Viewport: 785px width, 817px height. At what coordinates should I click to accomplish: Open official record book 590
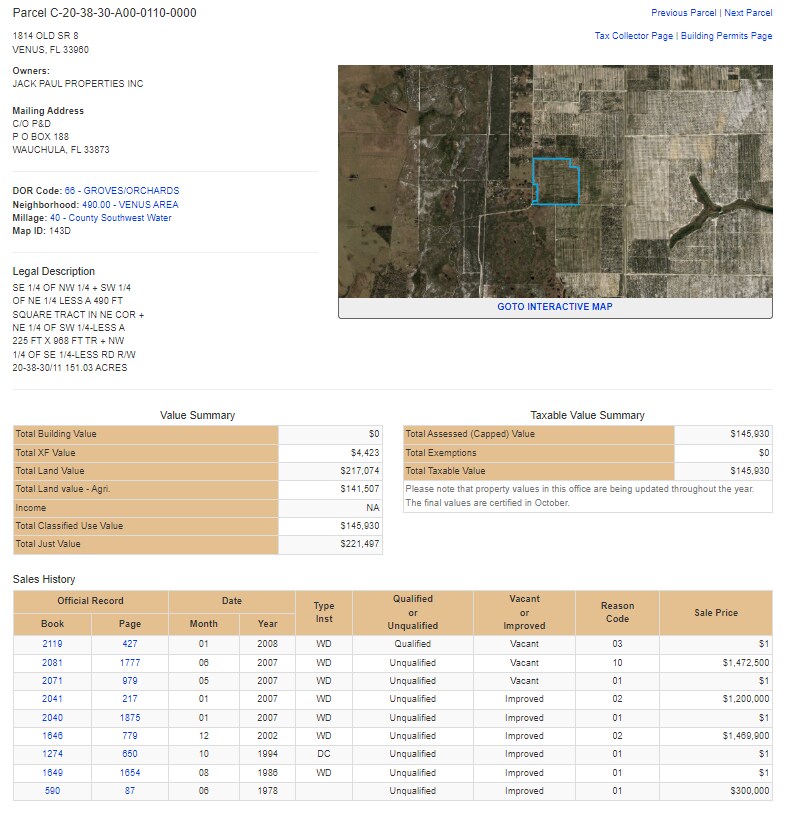(52, 791)
